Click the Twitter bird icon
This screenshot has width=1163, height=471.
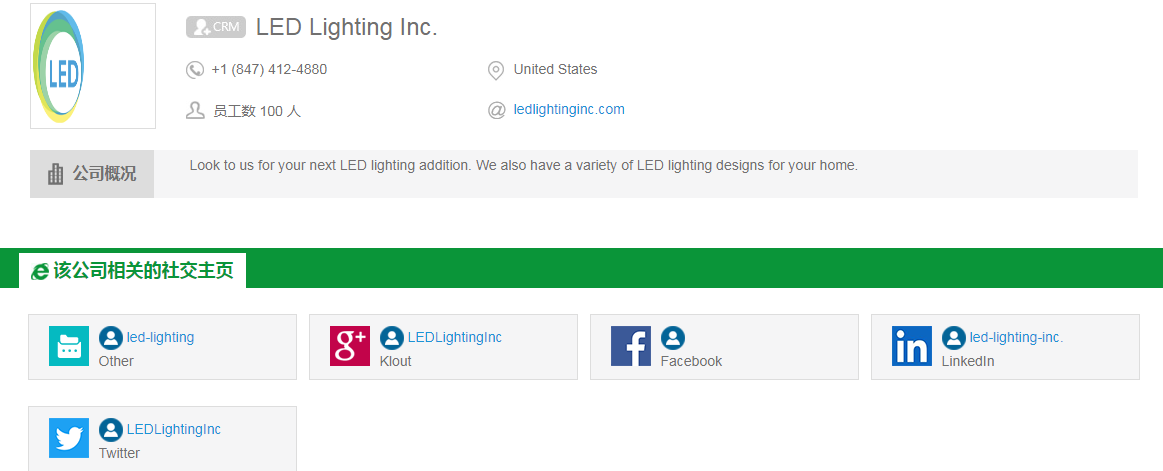tap(69, 438)
